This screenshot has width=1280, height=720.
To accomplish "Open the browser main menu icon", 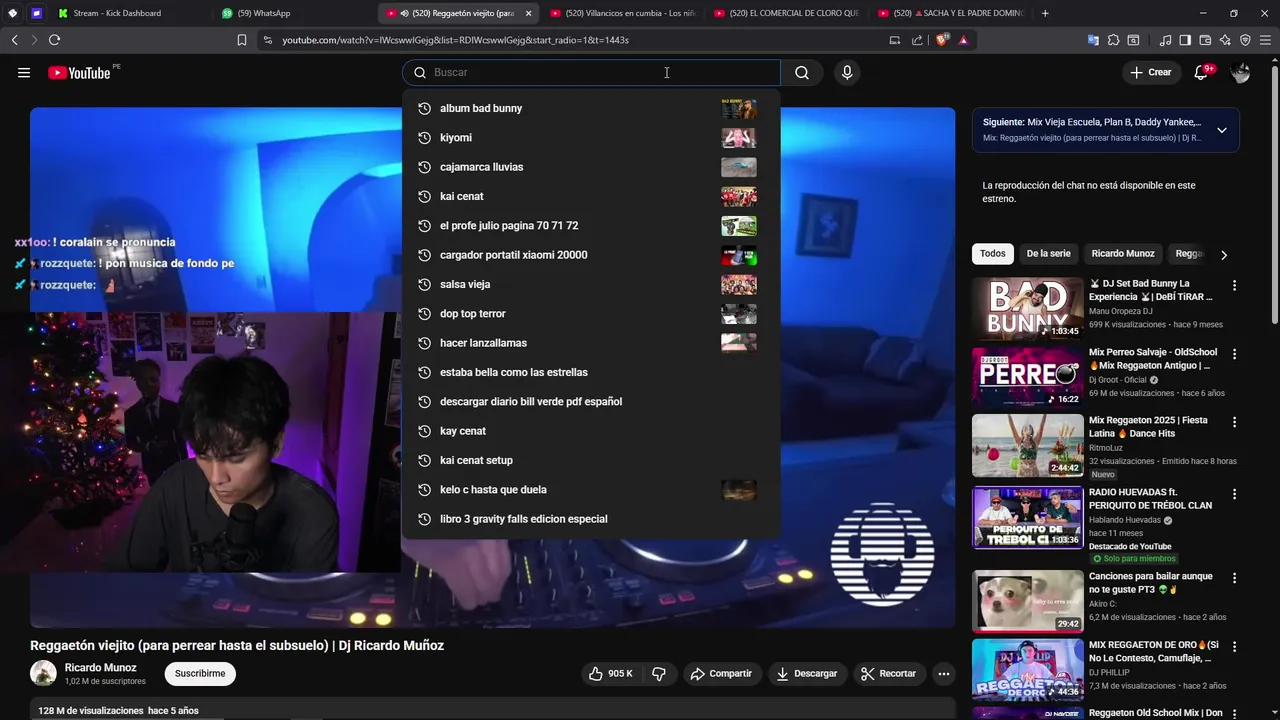I will 1265,40.
